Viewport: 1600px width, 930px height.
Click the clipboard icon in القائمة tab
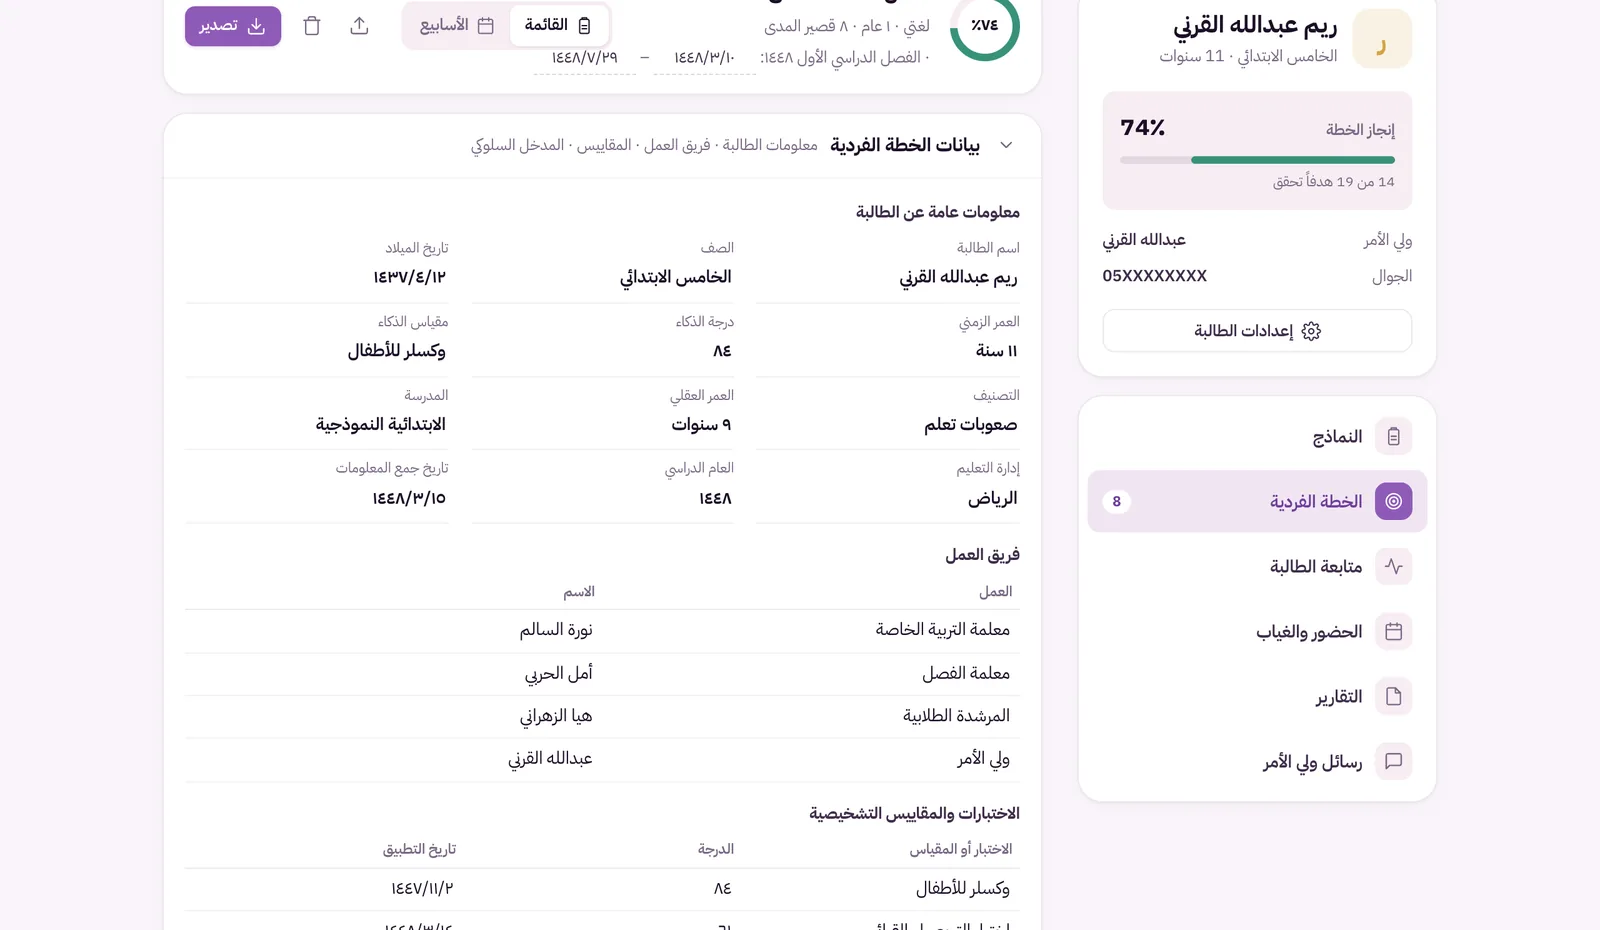[x=585, y=26]
